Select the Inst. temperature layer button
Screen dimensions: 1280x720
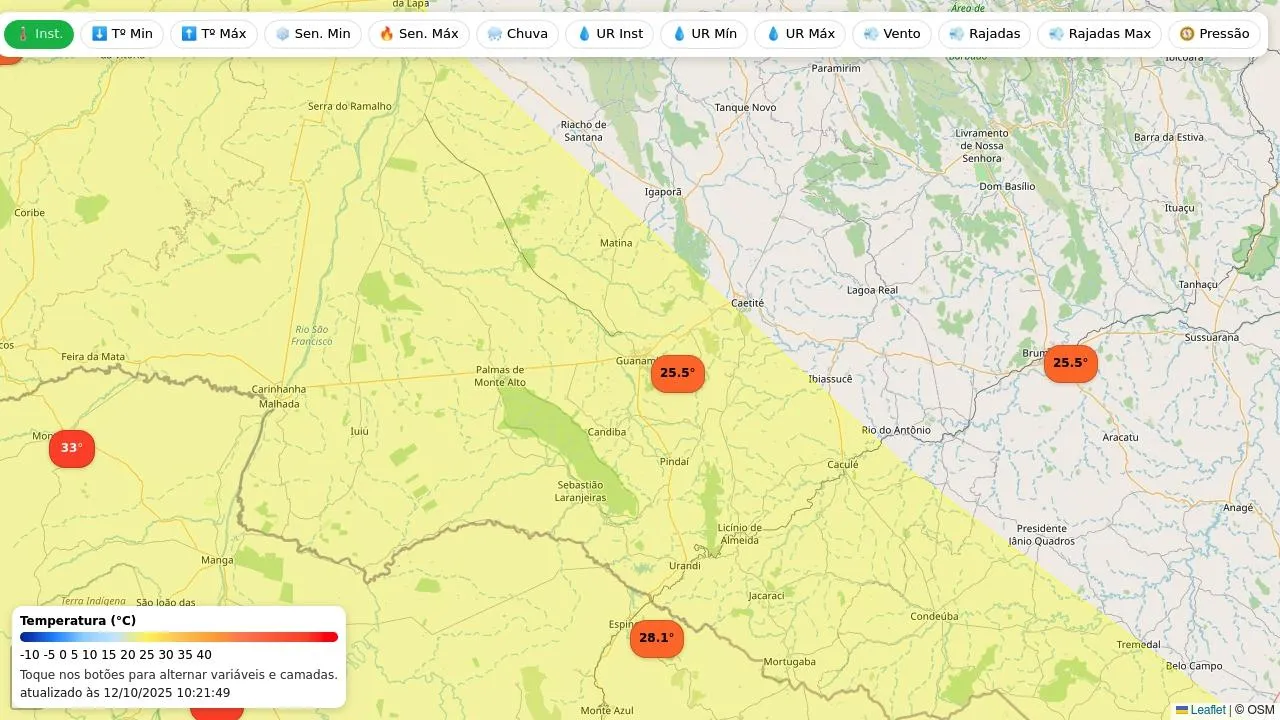click(39, 34)
